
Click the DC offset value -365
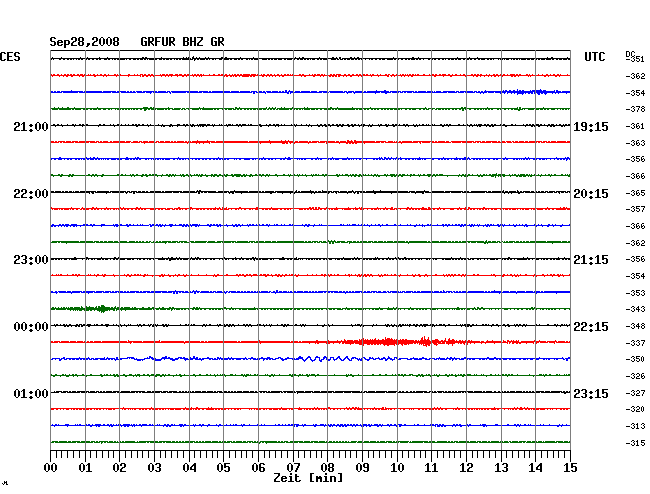pyautogui.click(x=635, y=193)
